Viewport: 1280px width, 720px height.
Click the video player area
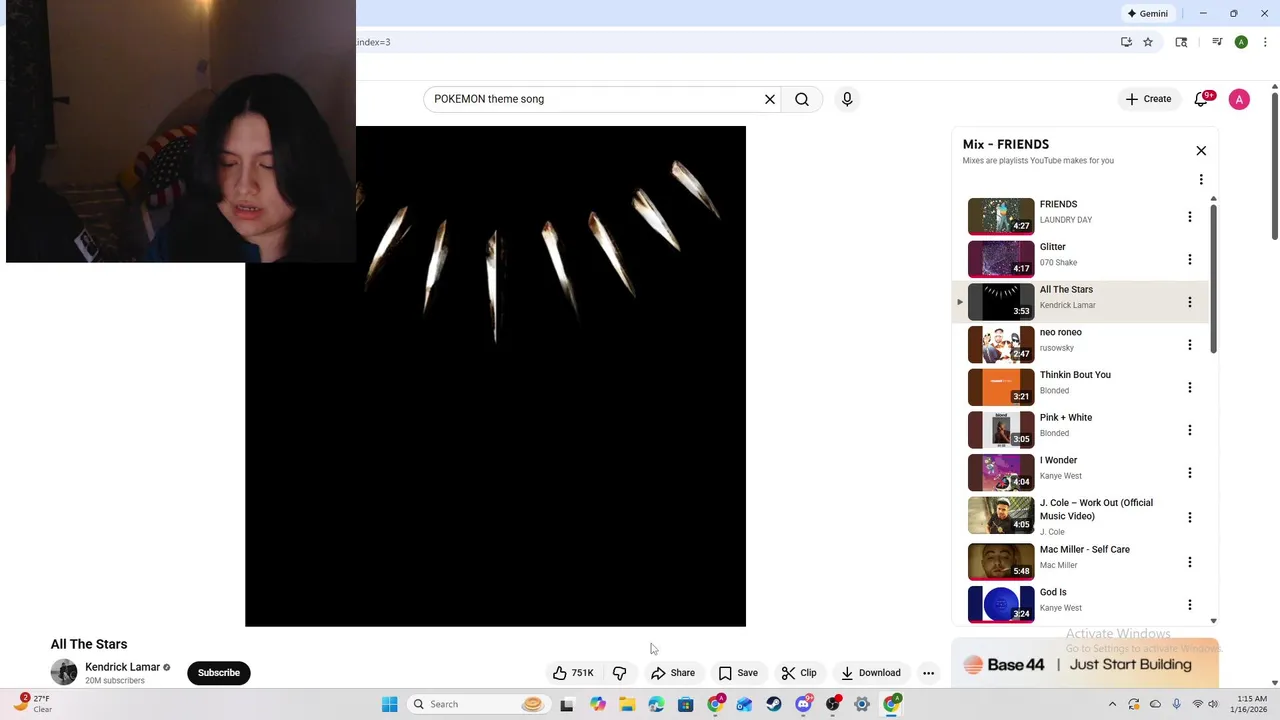coord(495,376)
